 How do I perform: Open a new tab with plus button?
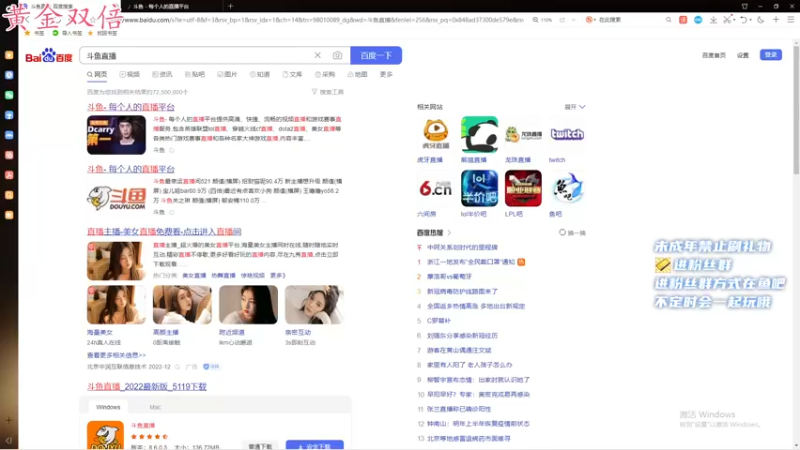click(x=231, y=6)
